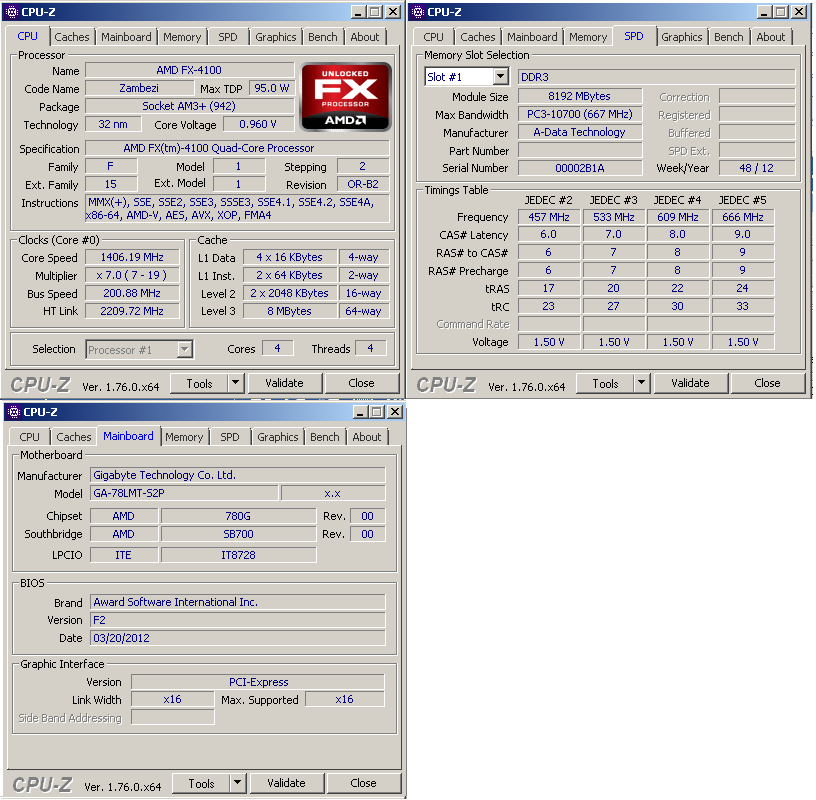Maximize the CPU tab window
The height and width of the screenshot is (800, 816).
click(375, 12)
